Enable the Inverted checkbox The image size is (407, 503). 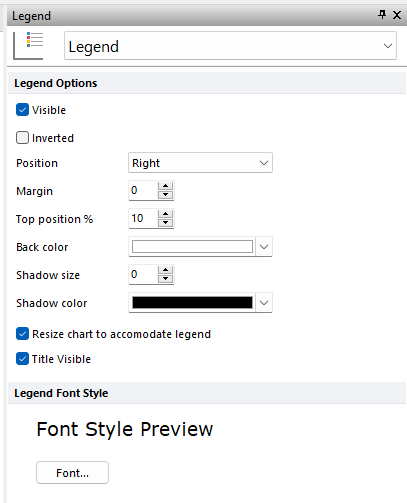pos(22,138)
